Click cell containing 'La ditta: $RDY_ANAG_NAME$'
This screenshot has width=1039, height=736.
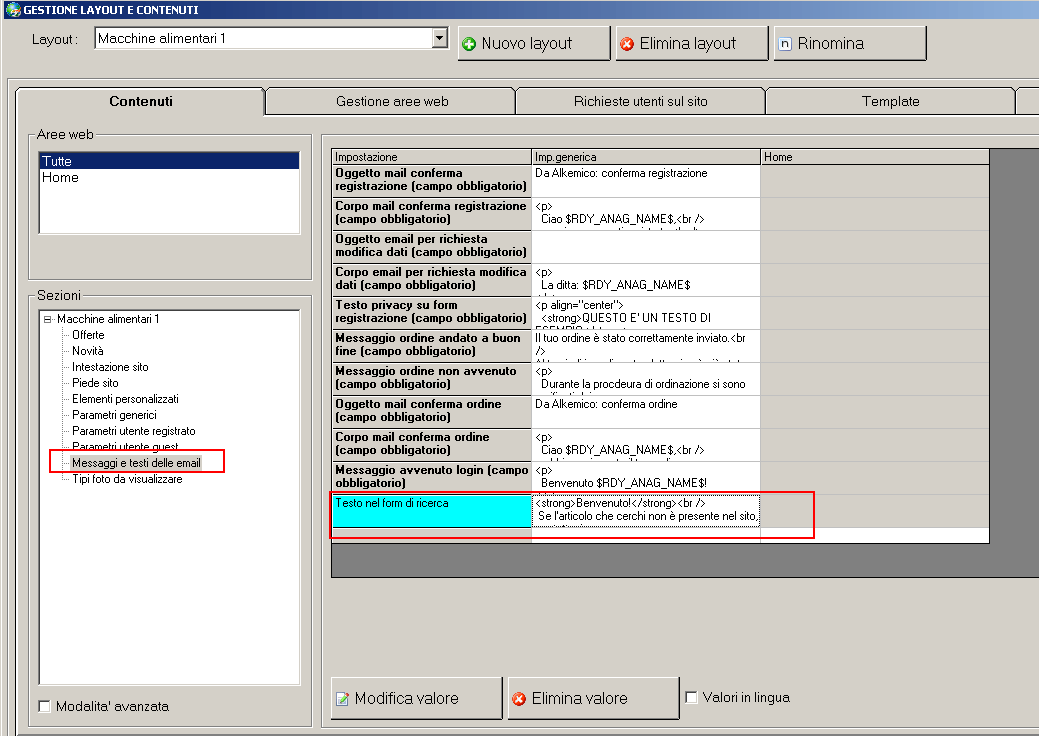[x=646, y=280]
